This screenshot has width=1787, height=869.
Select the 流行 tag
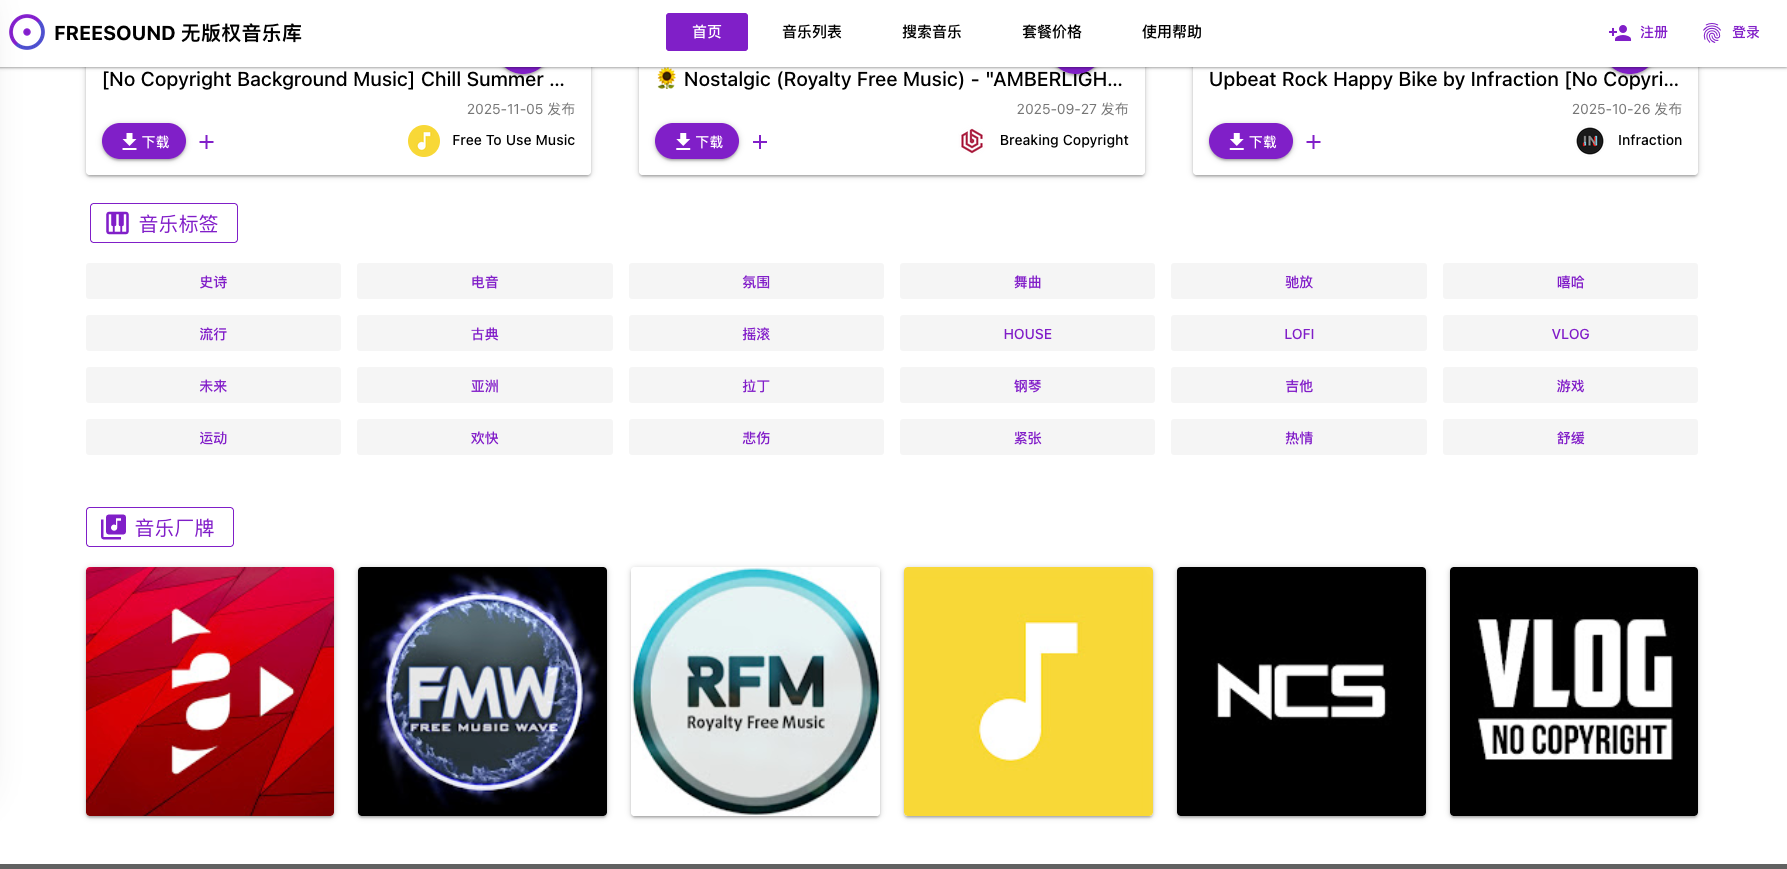[x=213, y=333]
